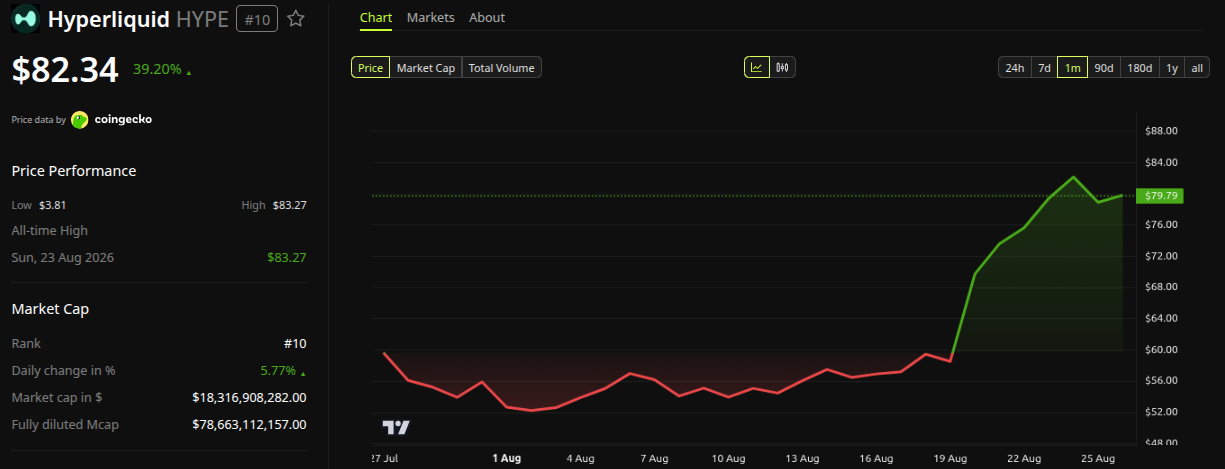Viewport: 1225px width, 469px height.
Task: Set chart range to 1m
Action: pyautogui.click(x=1073, y=68)
